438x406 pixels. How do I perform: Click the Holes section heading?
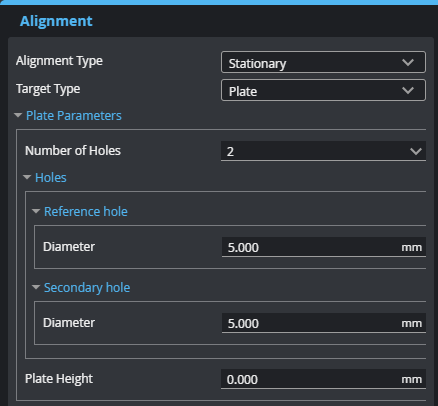point(51,178)
